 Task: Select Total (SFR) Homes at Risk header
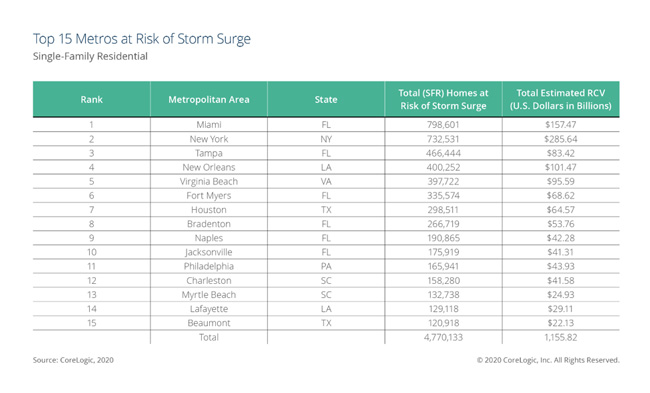[x=444, y=99]
